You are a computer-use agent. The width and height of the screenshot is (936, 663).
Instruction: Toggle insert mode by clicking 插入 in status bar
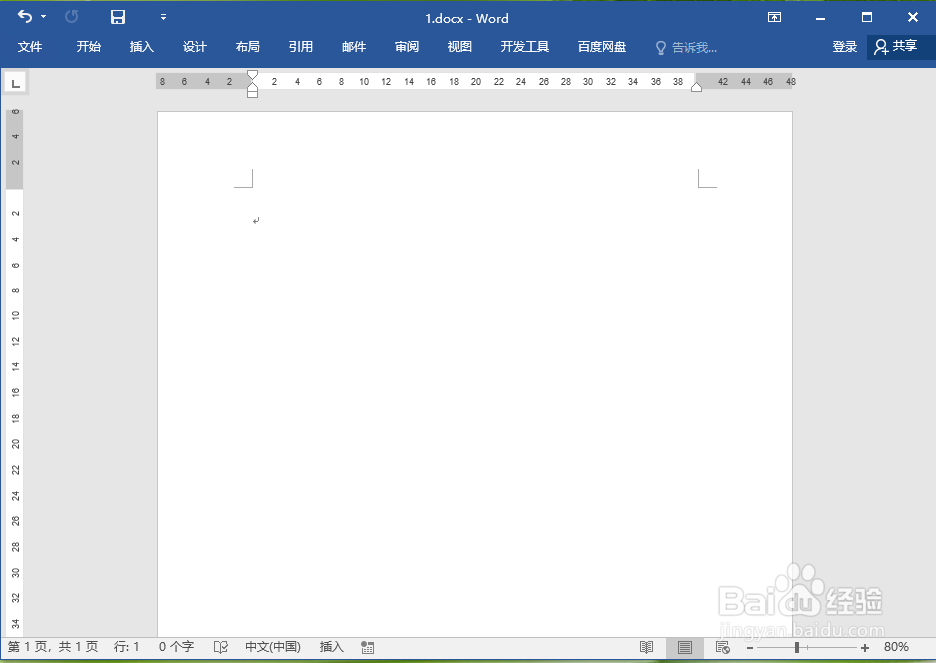tap(331, 647)
